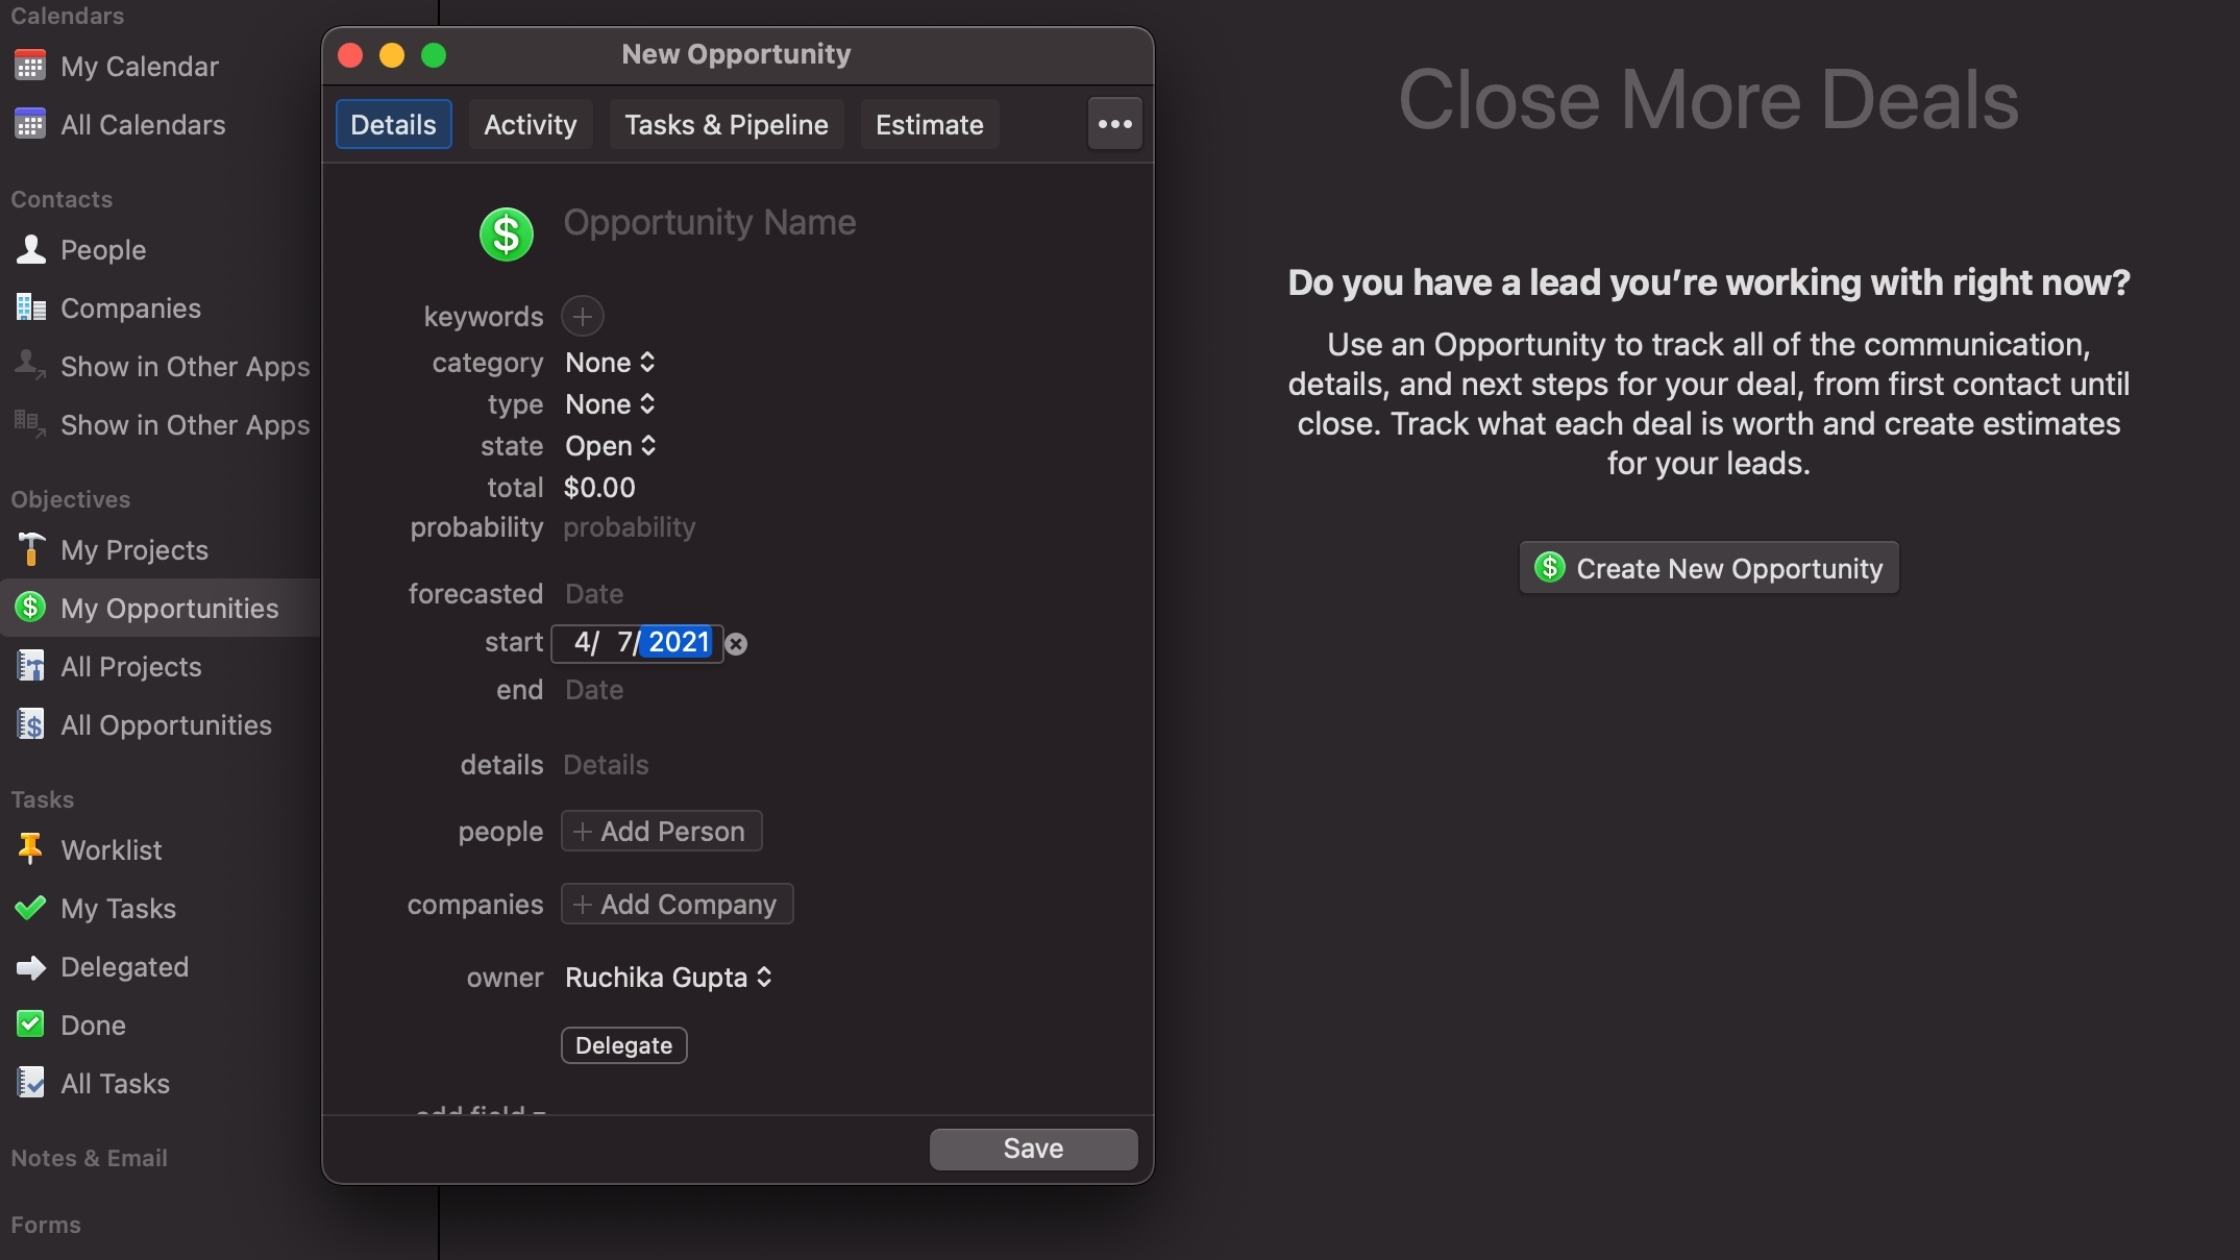Switch to the Activity tab
Screen dimensions: 2240x1260
tap(531, 123)
